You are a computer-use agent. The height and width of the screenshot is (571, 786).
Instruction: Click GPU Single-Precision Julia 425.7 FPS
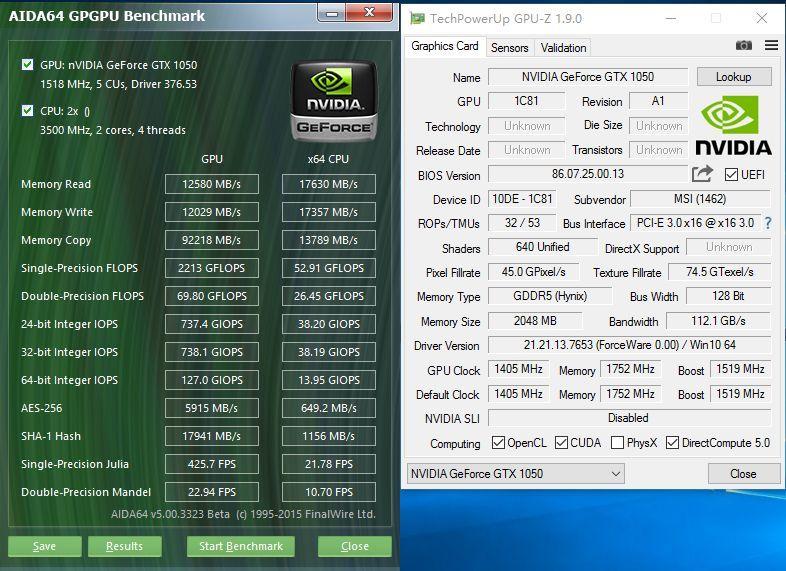(212, 464)
